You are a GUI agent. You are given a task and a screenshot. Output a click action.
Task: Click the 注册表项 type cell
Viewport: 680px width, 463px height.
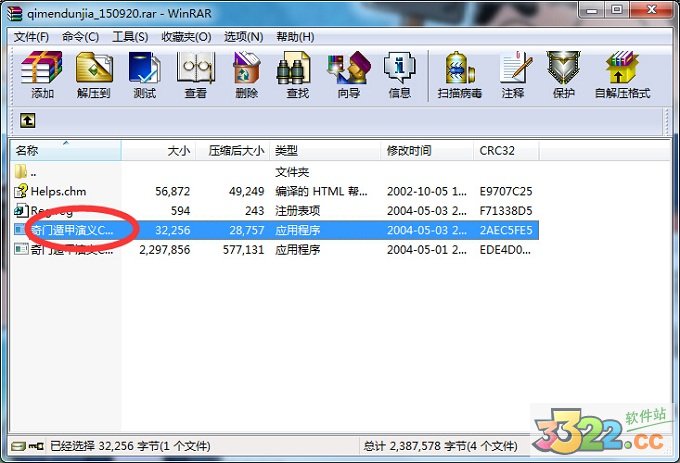pyautogui.click(x=298, y=211)
